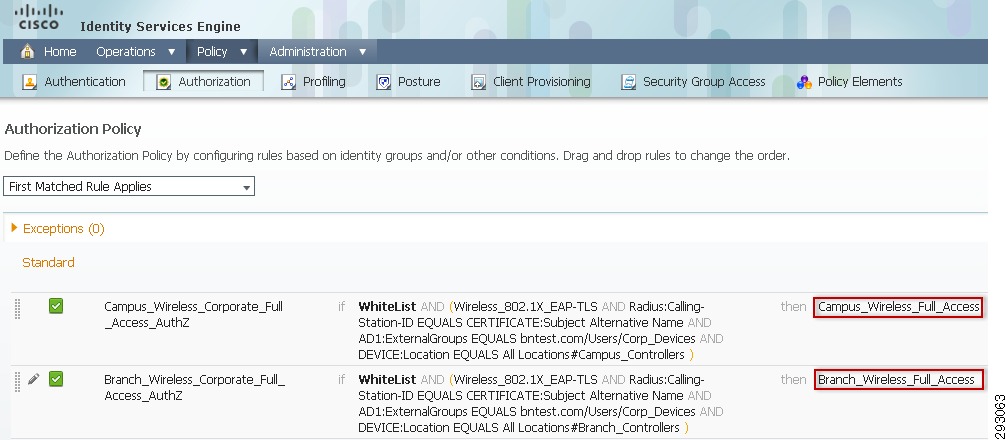Click the Policy Elements icon
1005x440 pixels.
point(804,82)
